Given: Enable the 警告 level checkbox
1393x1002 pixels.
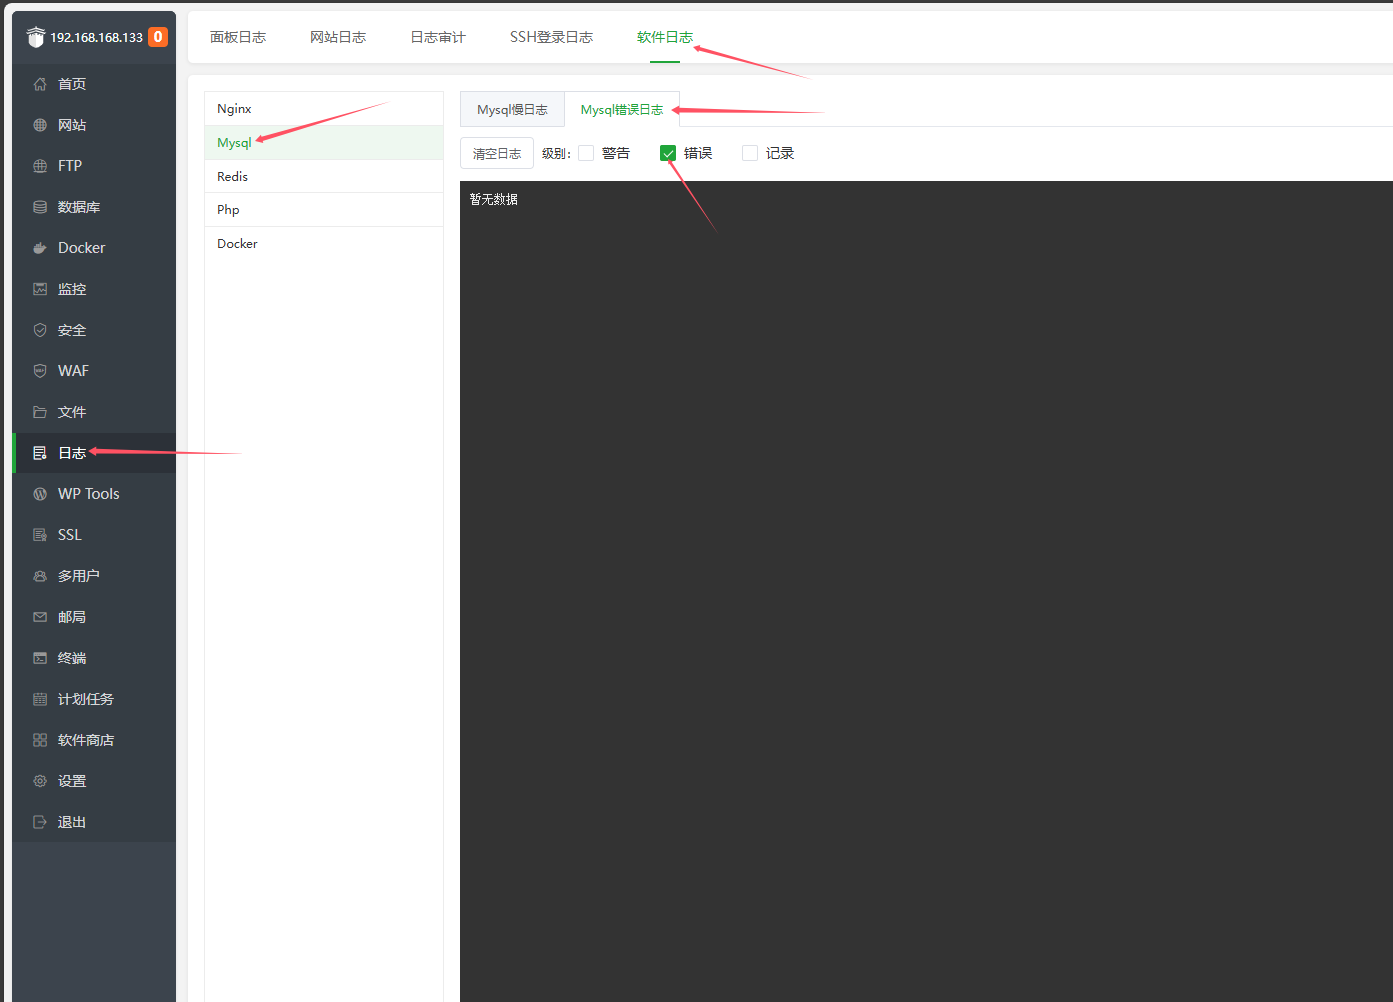Looking at the screenshot, I should [x=586, y=153].
